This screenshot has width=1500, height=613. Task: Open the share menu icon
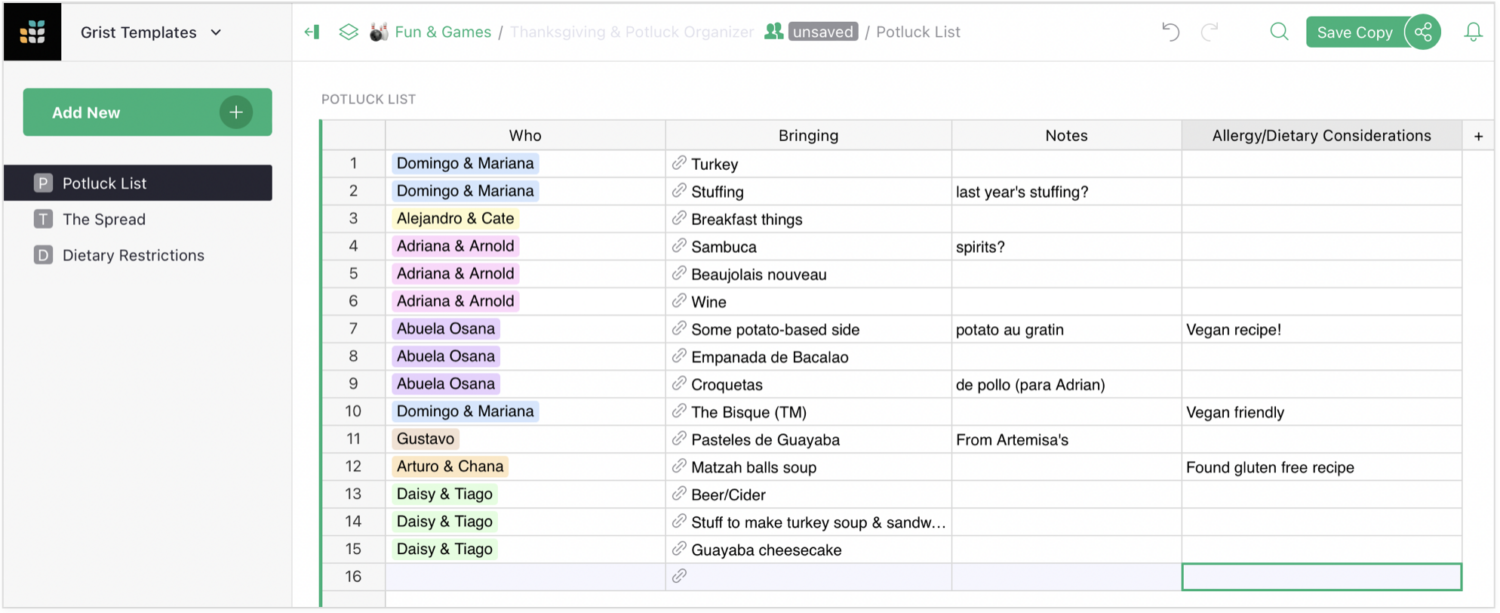pos(1423,32)
